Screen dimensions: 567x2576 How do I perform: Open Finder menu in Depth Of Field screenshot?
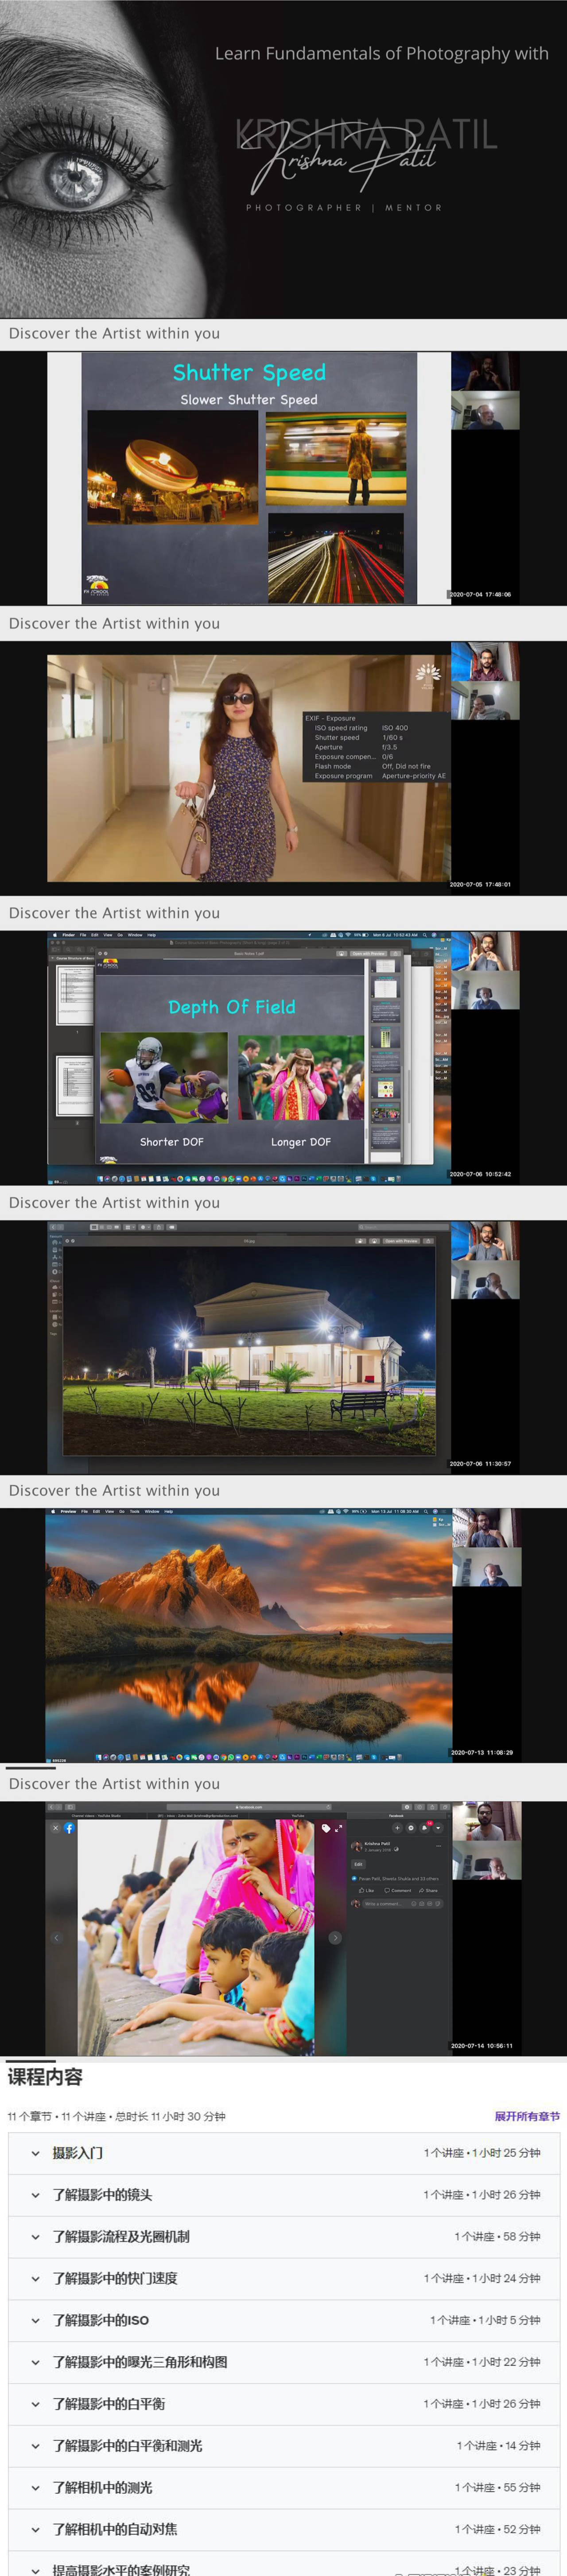click(69, 935)
